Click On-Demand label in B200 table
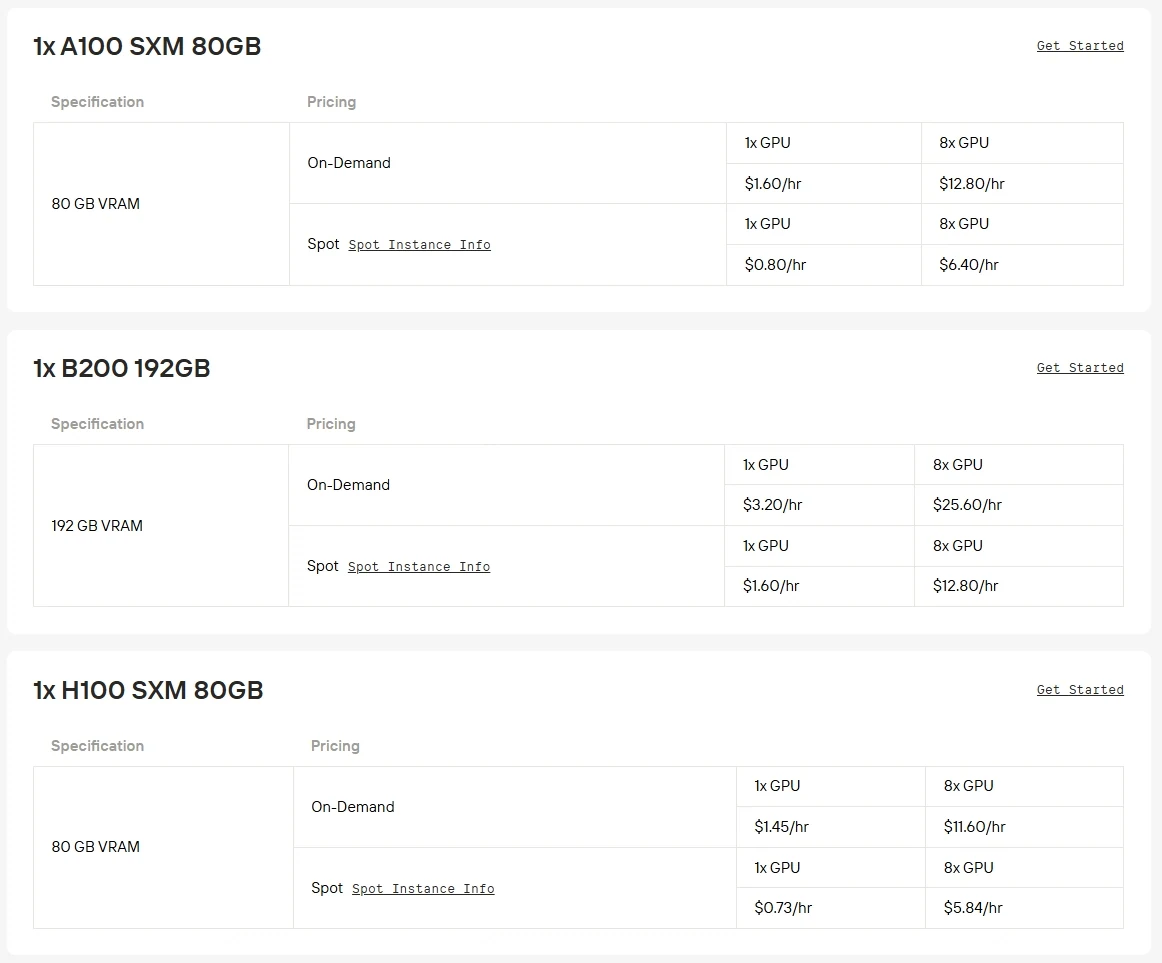The width and height of the screenshot is (1162, 963). pos(348,485)
